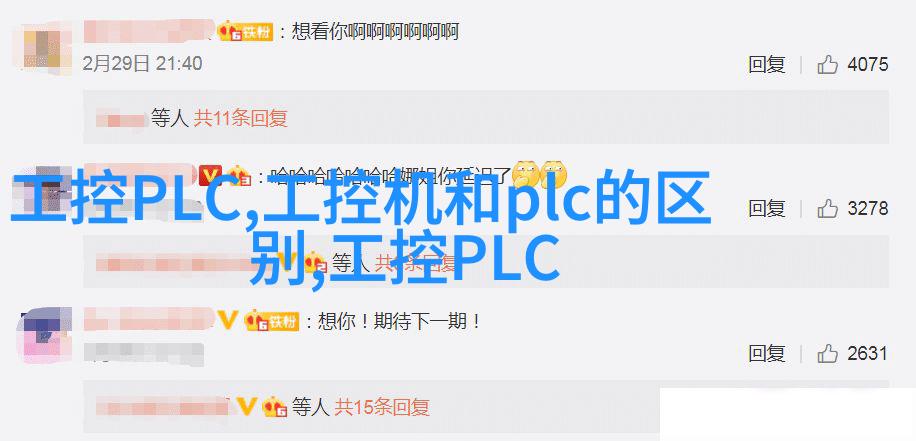The image size is (916, 441).
Task: Open the first commenter's blurred username
Action: pos(149,32)
